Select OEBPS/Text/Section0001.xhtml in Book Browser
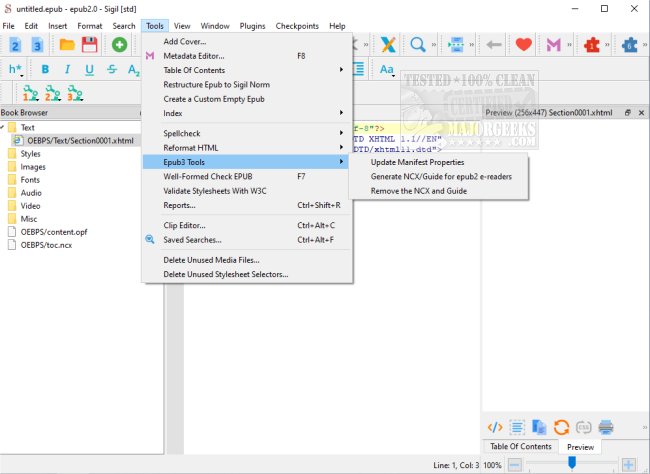The image size is (650, 474). click(x=80, y=141)
